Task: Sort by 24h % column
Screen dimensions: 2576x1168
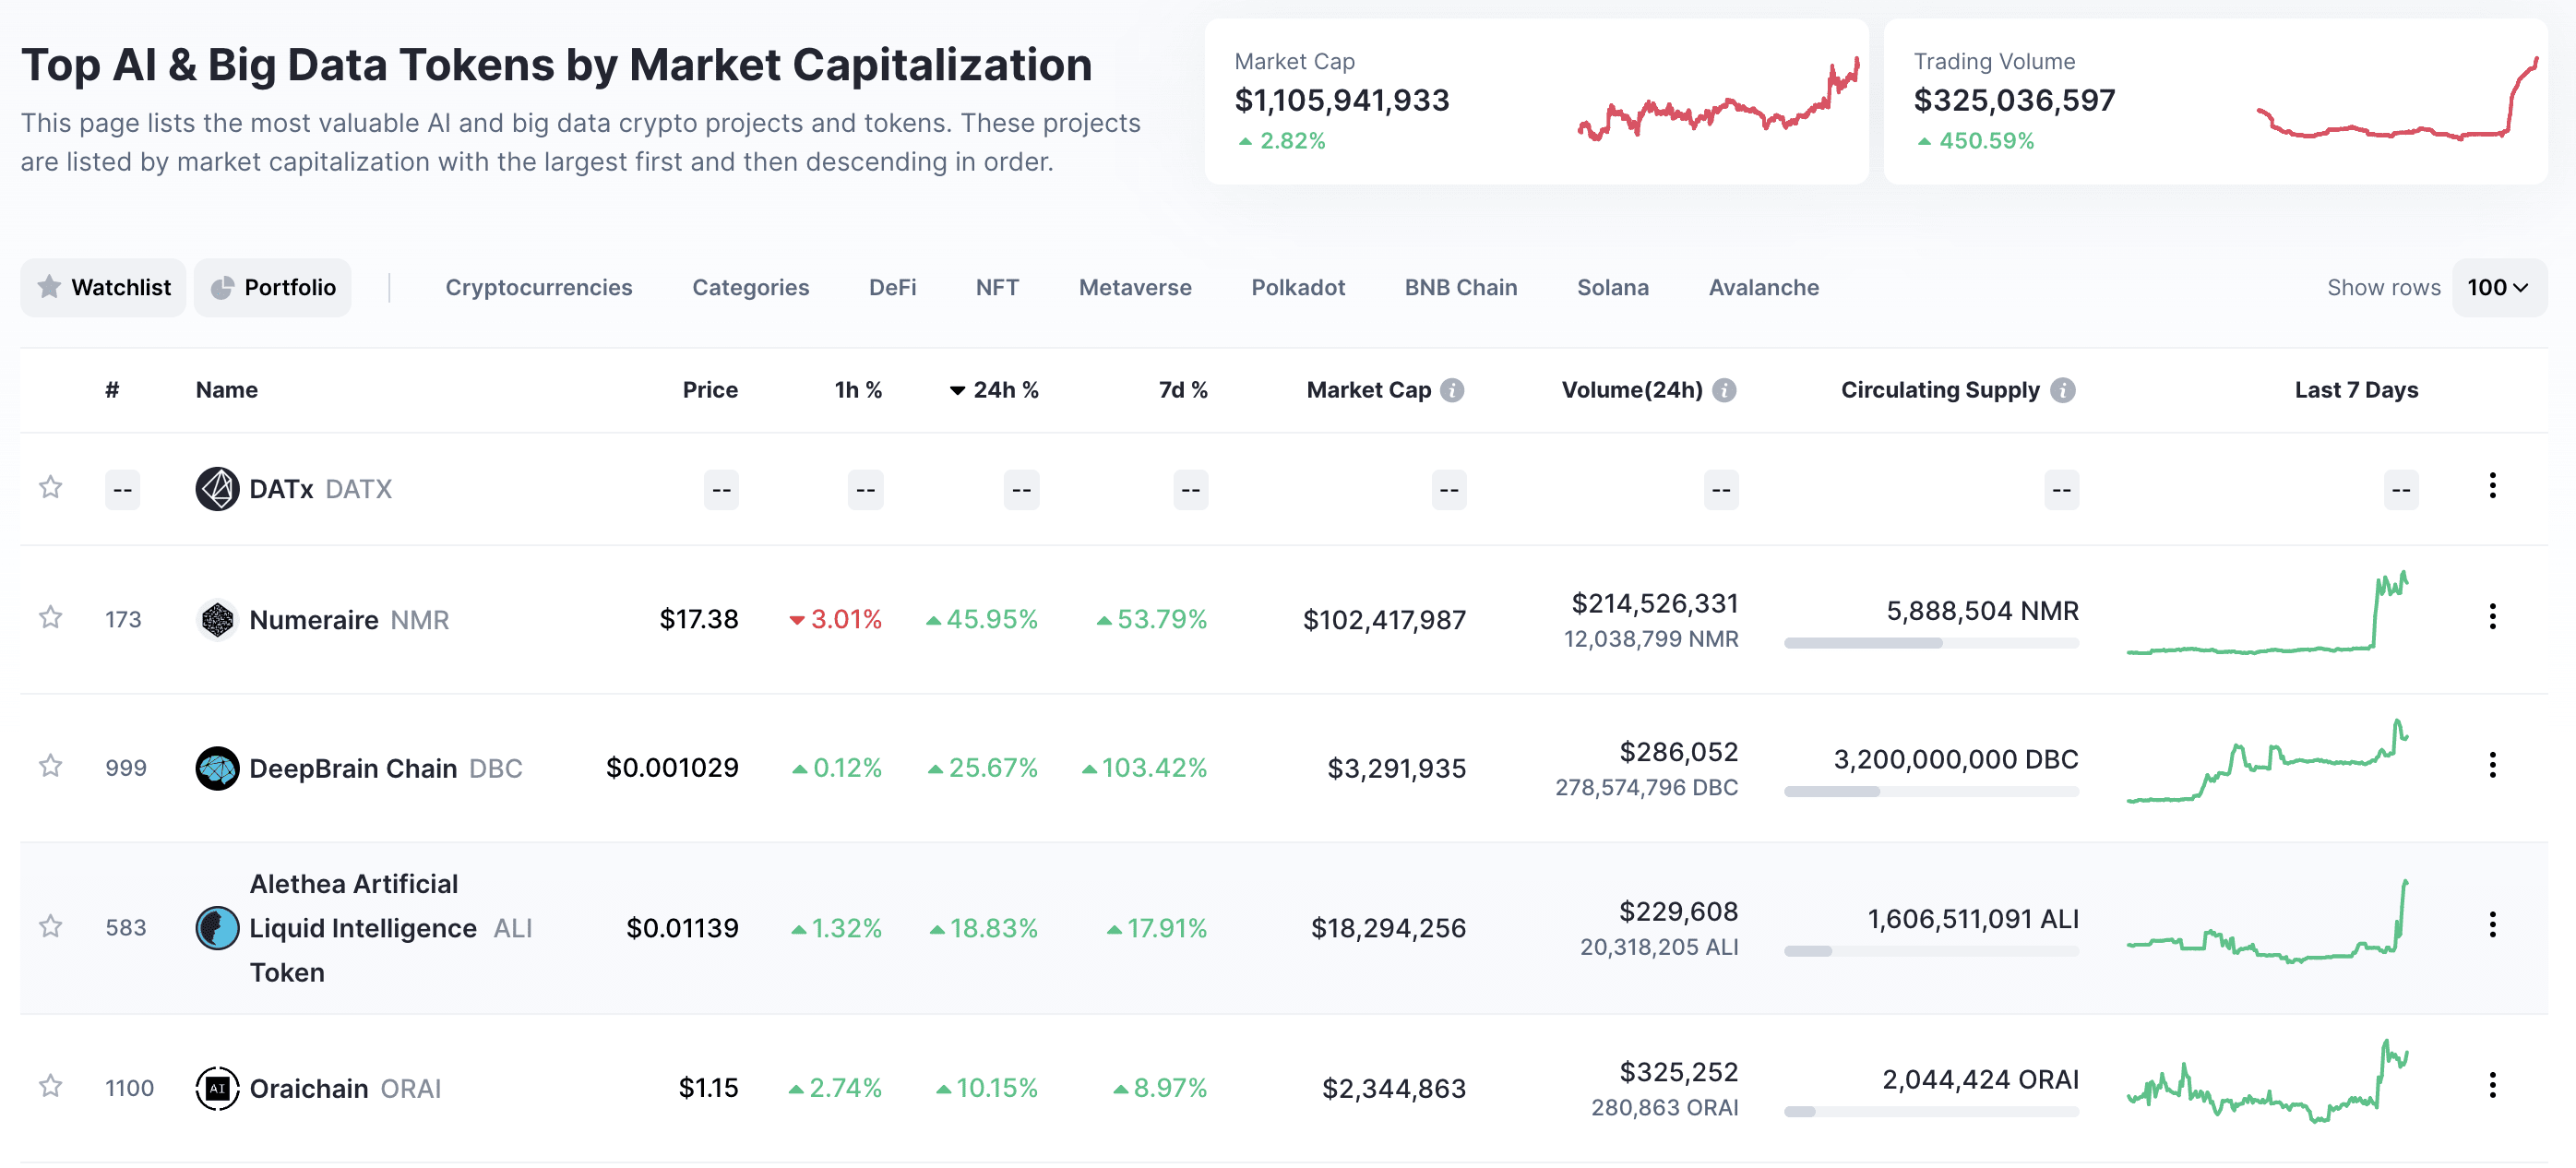Action: click(995, 390)
